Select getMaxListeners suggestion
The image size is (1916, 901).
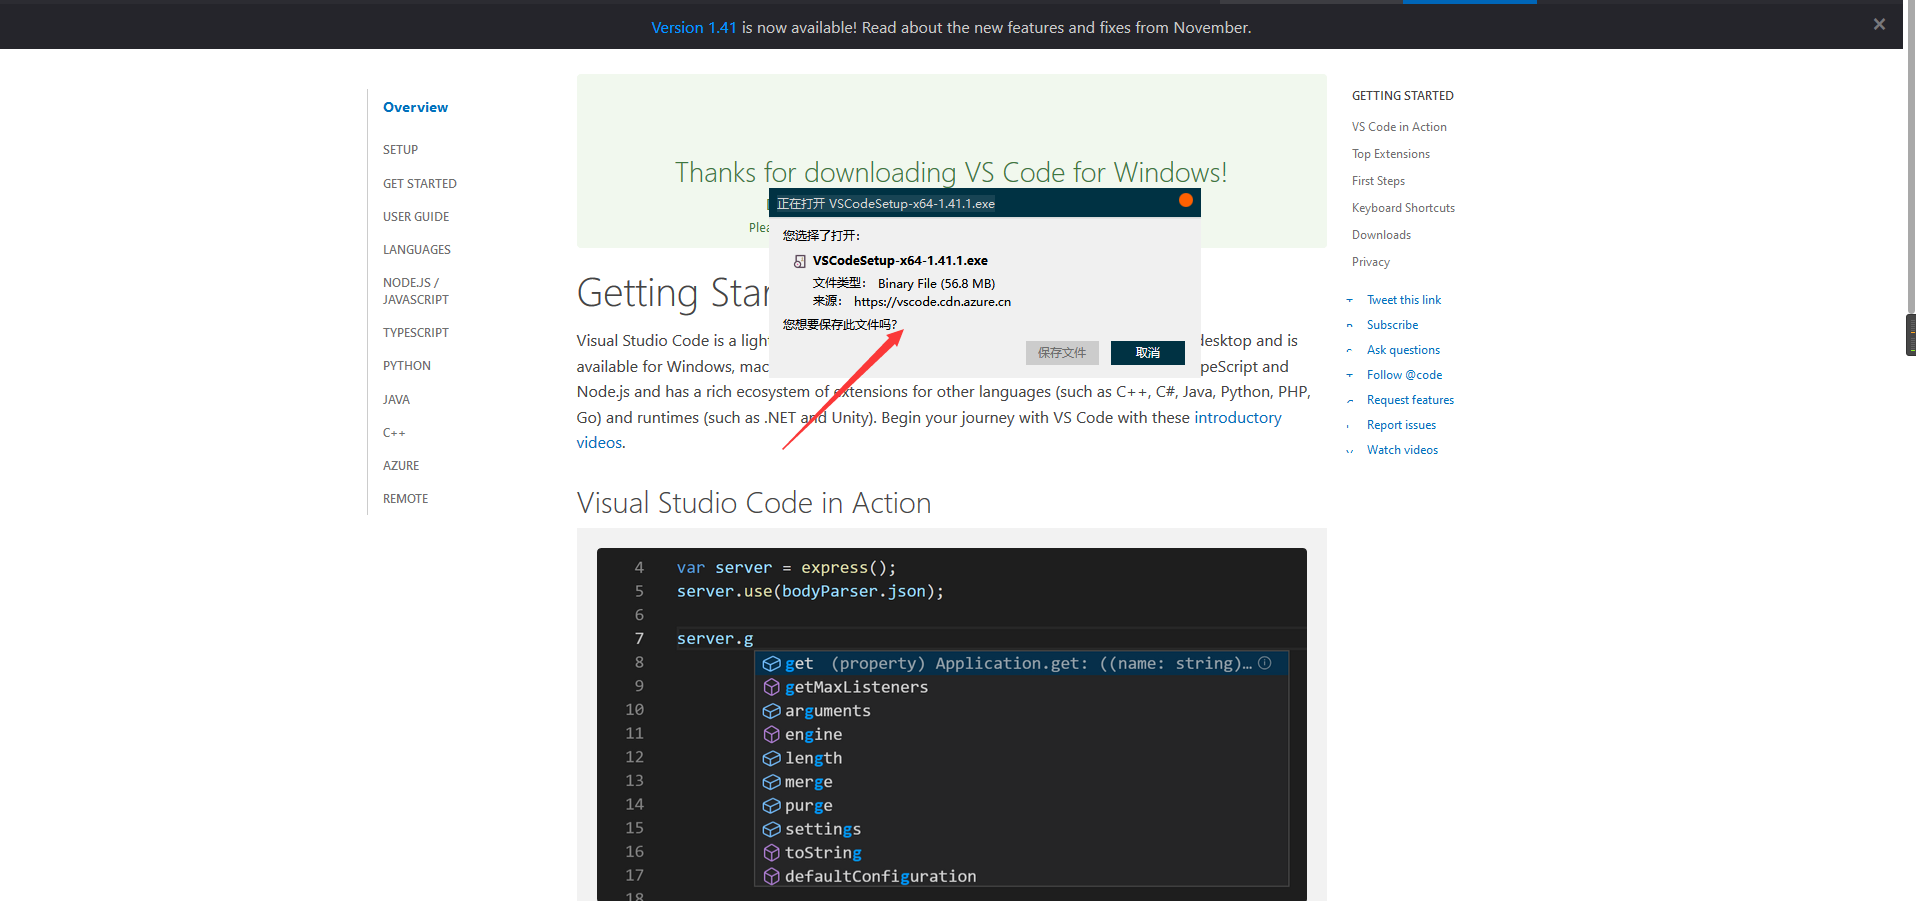(1021, 687)
